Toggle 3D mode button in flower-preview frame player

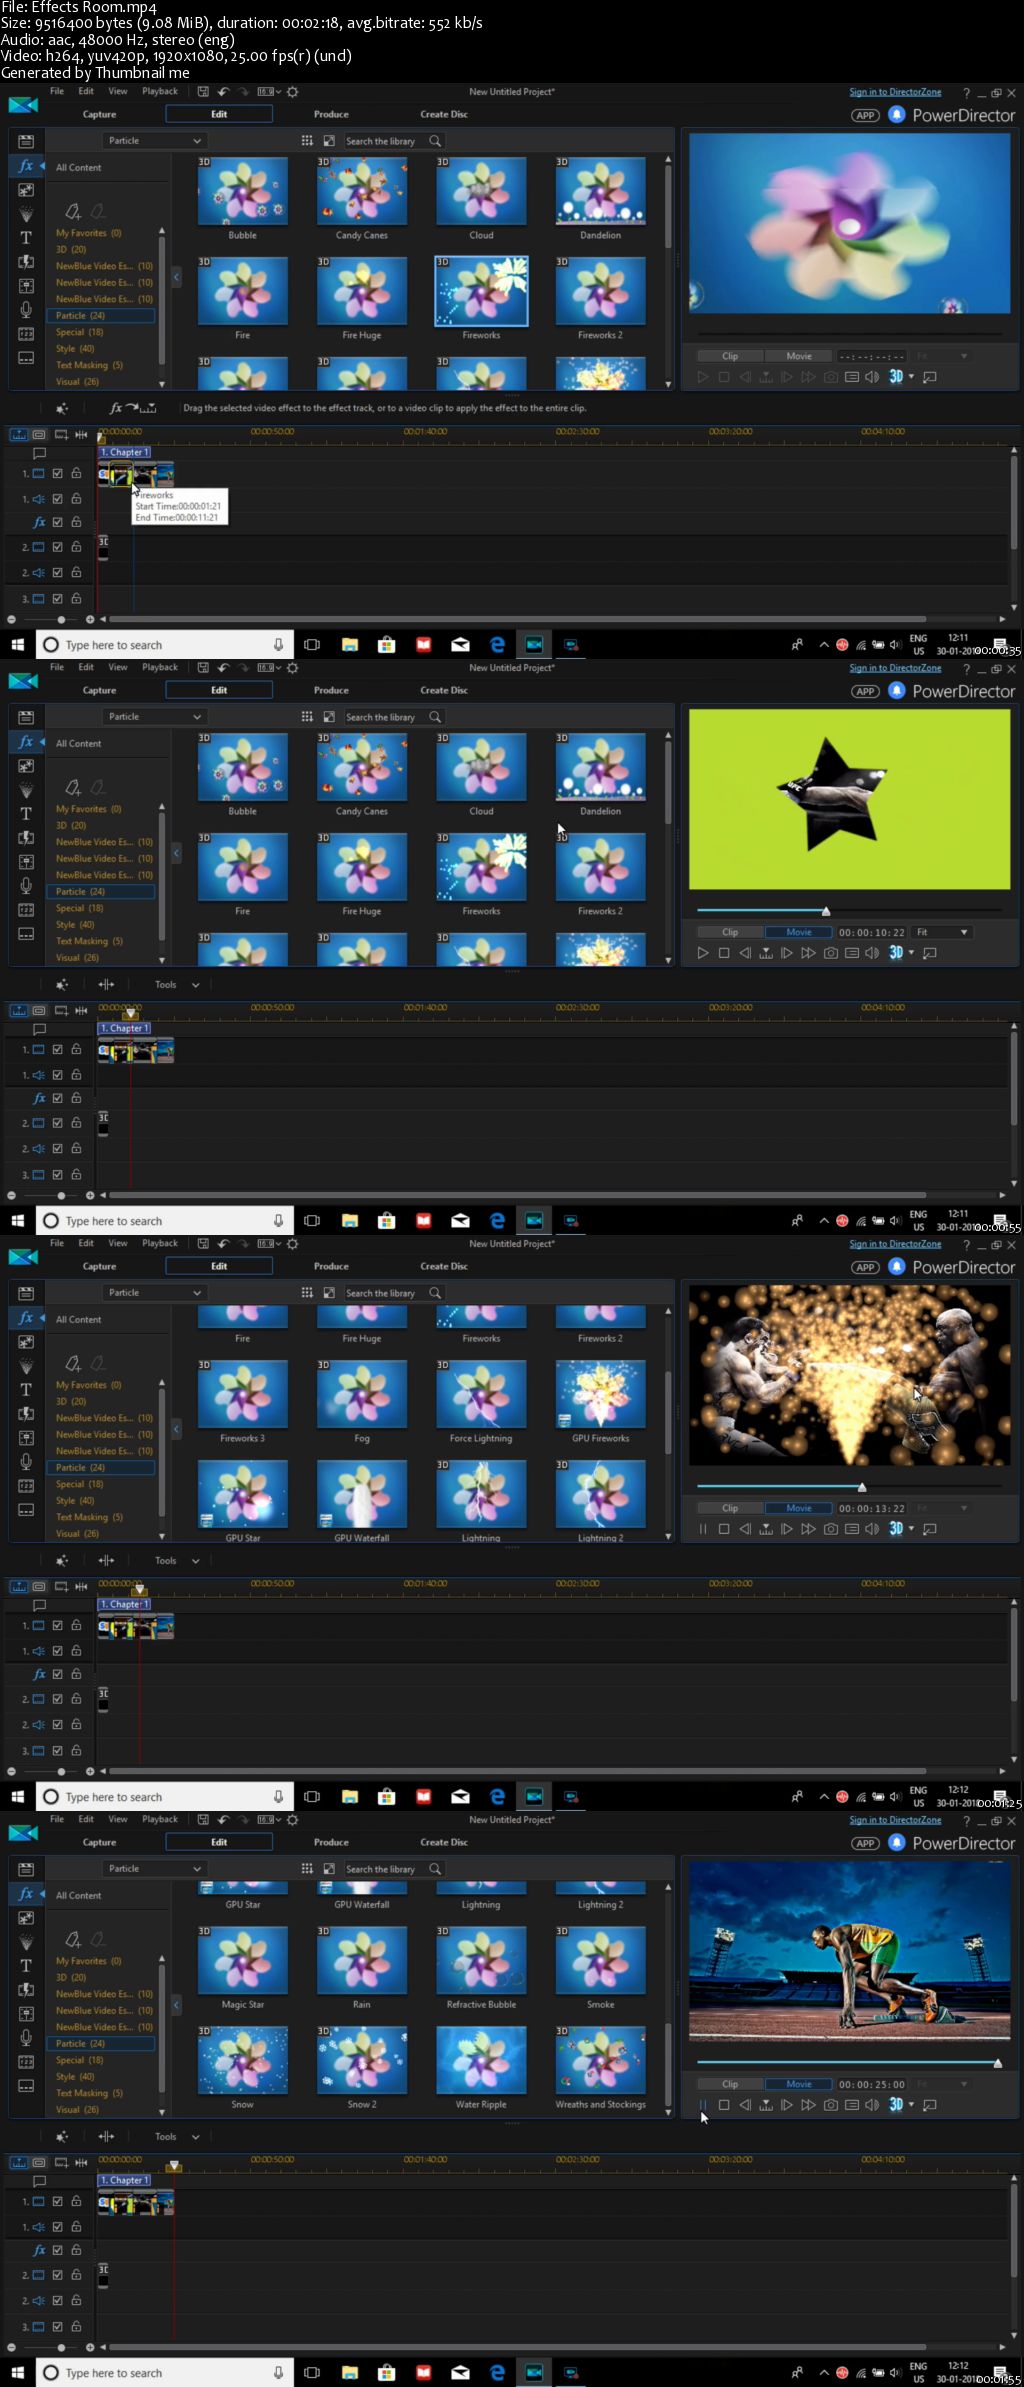896,377
